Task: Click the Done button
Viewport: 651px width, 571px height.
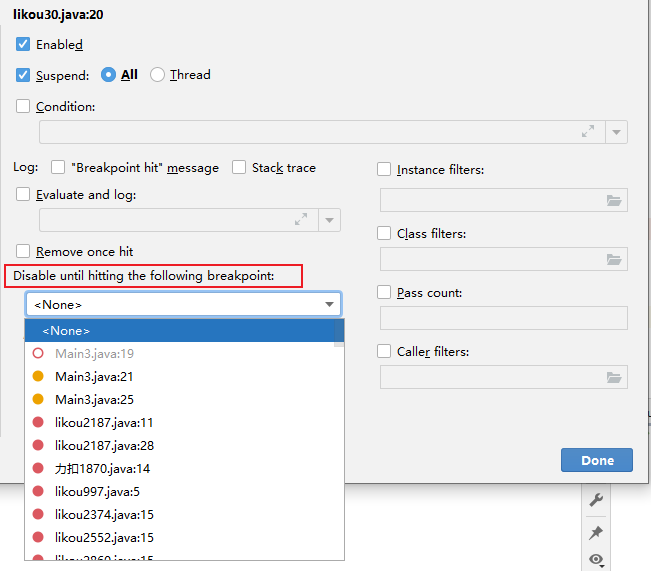Action: tap(597, 460)
